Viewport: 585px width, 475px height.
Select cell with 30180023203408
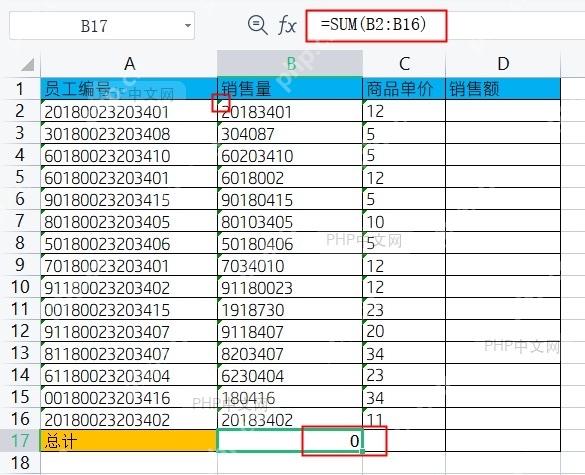click(129, 132)
